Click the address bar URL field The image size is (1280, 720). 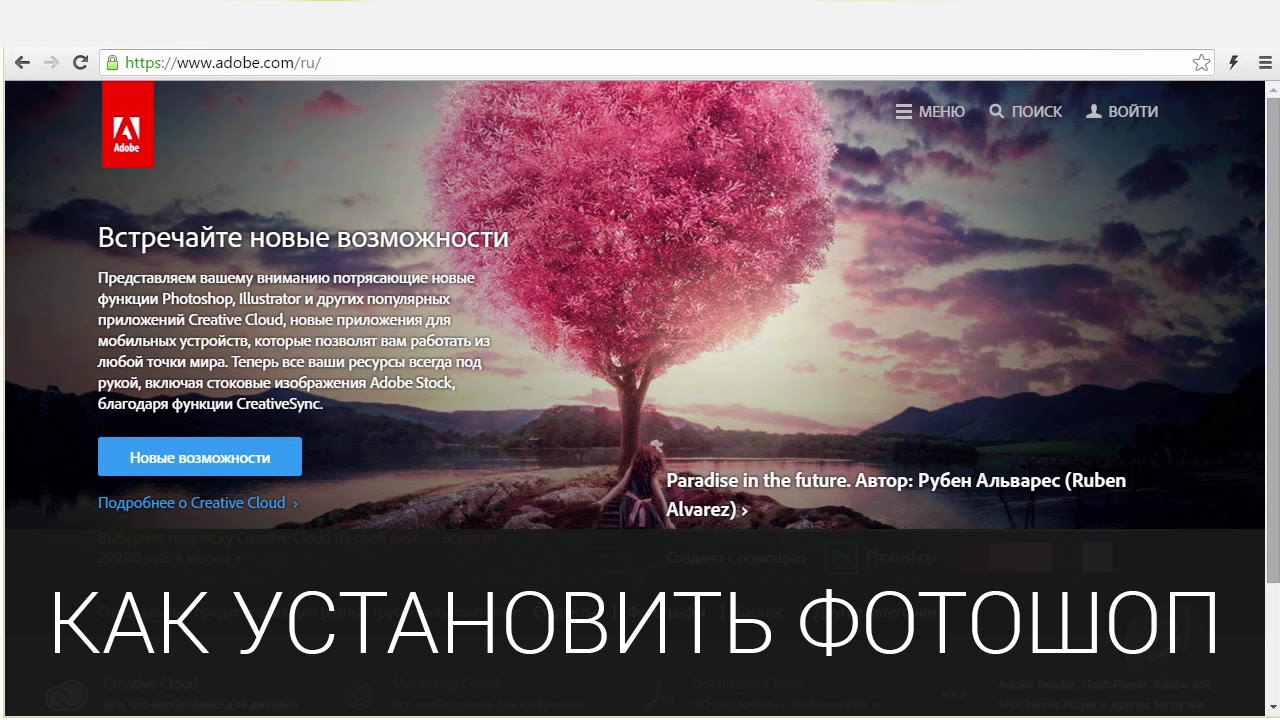657,63
